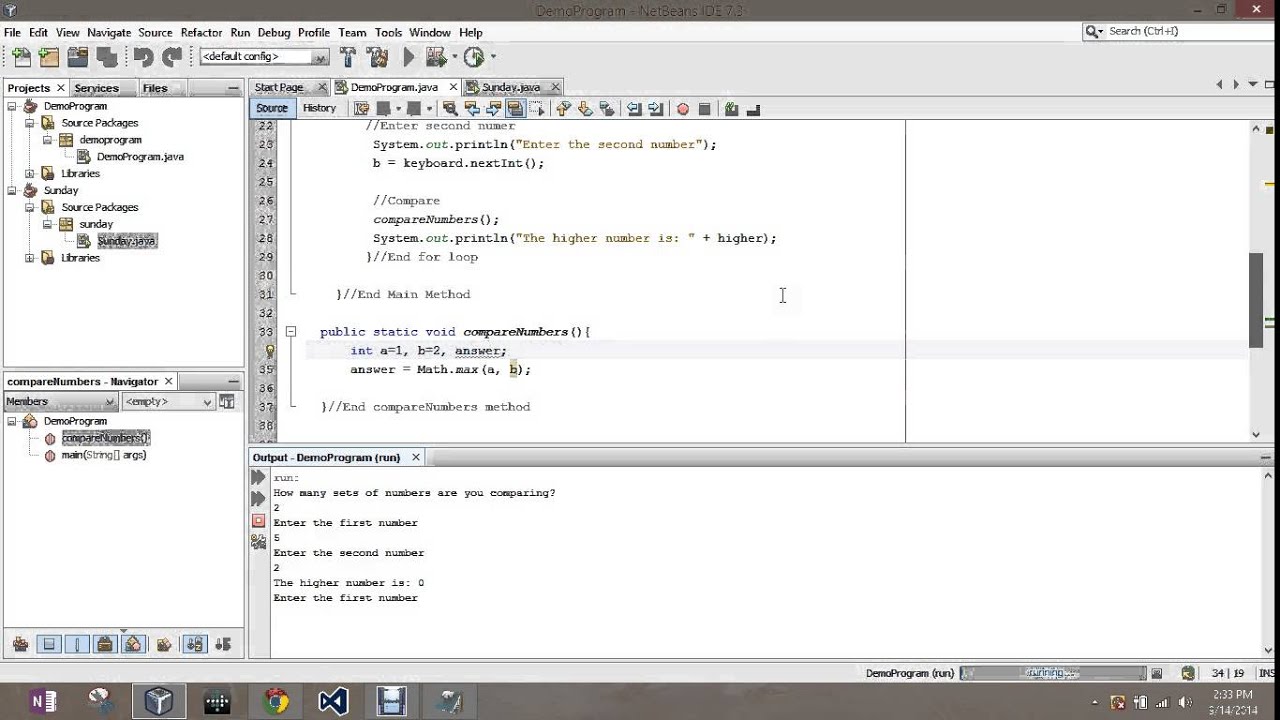Collapse compareNumbers method code fold

coord(290,332)
